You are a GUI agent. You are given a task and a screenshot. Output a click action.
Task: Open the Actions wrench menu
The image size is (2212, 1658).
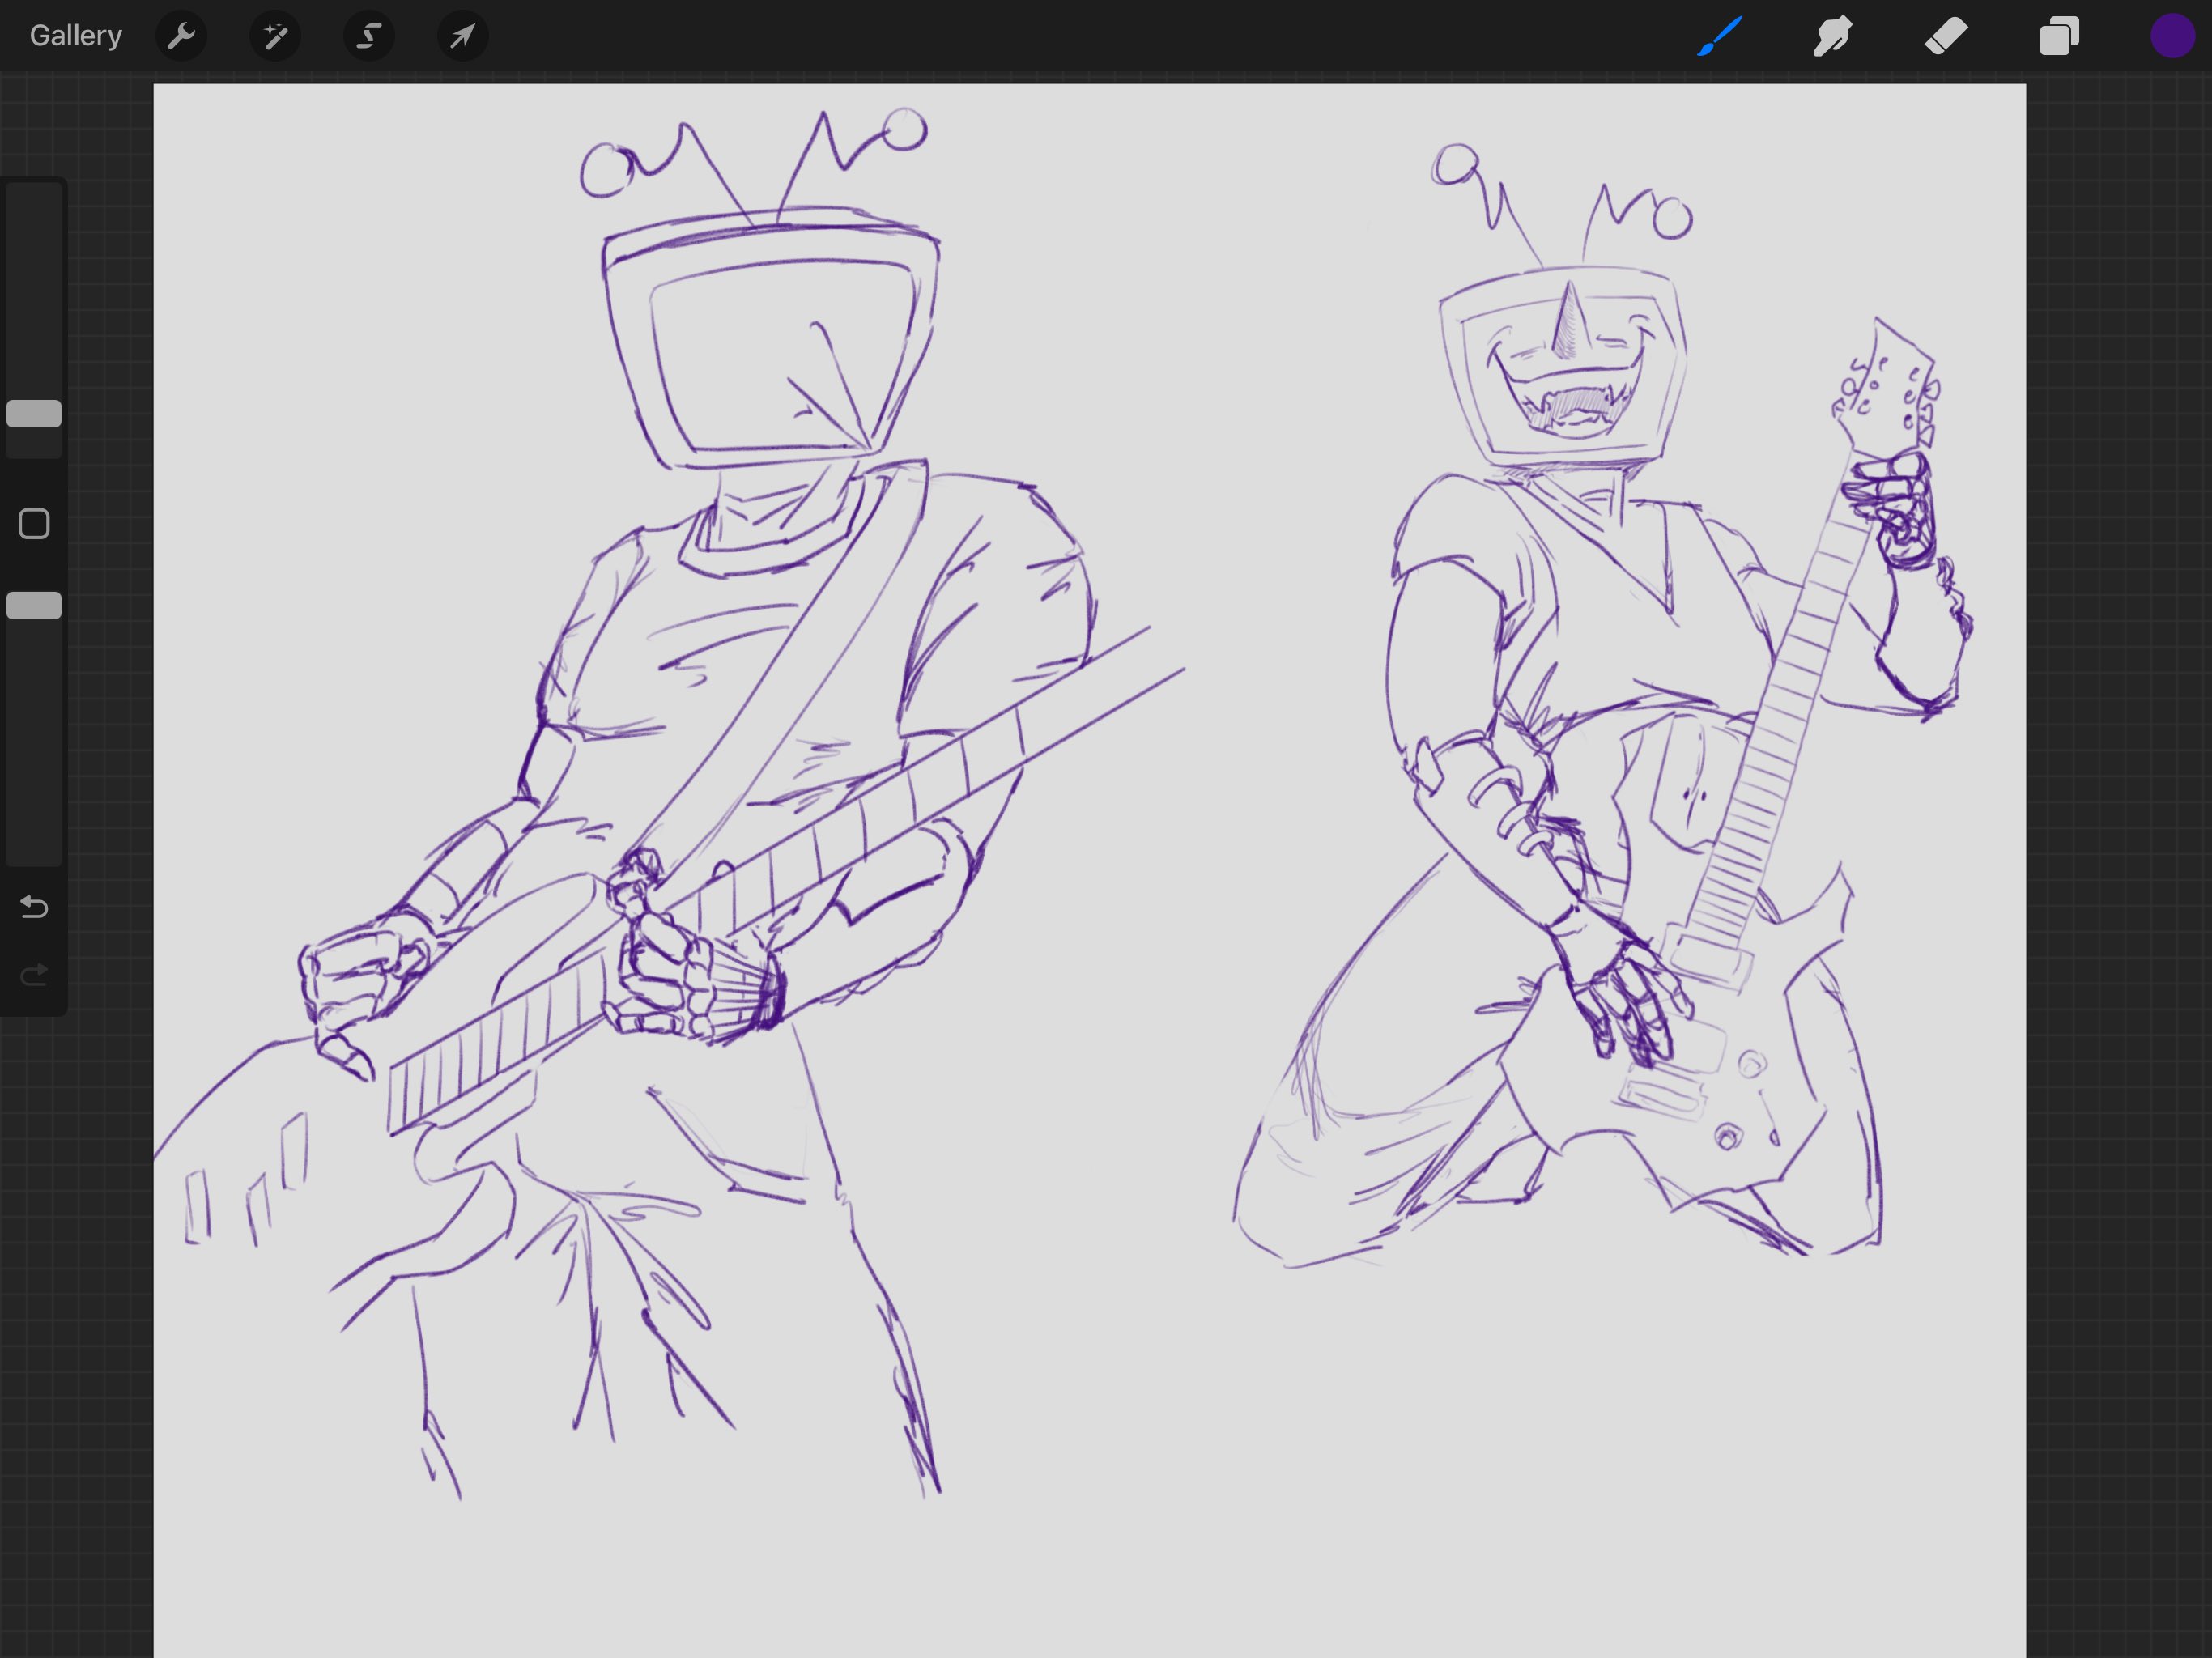click(x=181, y=37)
